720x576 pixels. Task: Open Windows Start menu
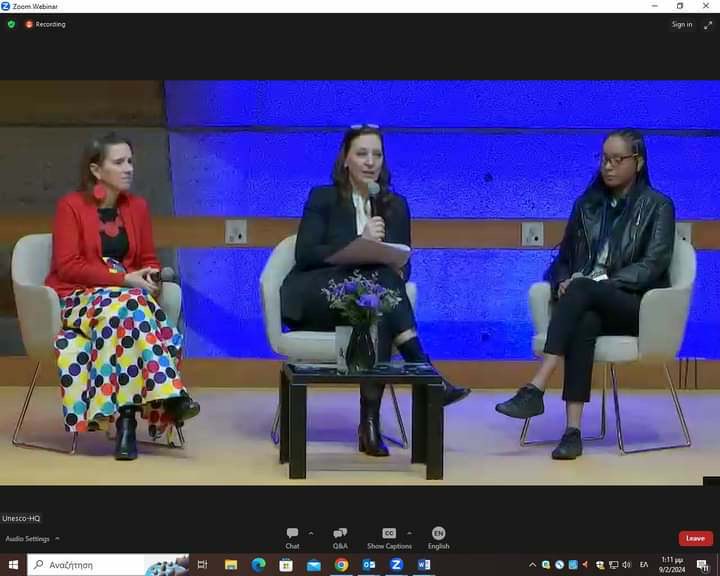pyautogui.click(x=12, y=565)
